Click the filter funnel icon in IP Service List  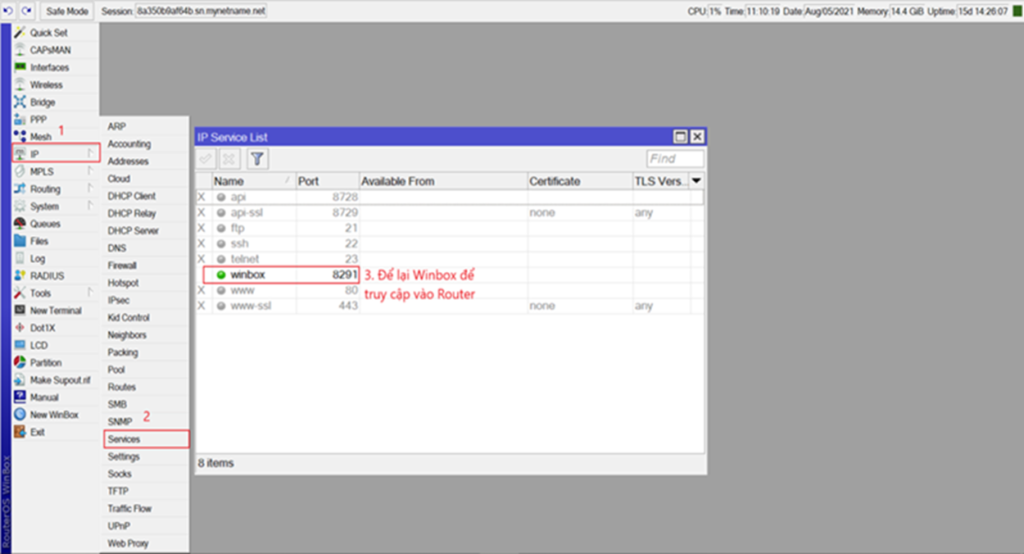coord(257,159)
